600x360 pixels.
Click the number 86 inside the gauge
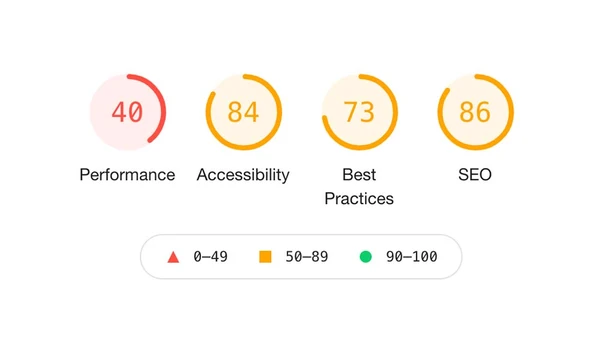click(475, 112)
